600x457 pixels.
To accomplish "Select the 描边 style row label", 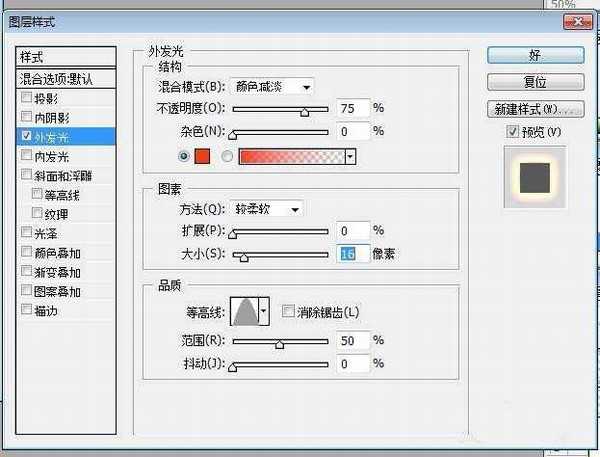I will [46, 310].
